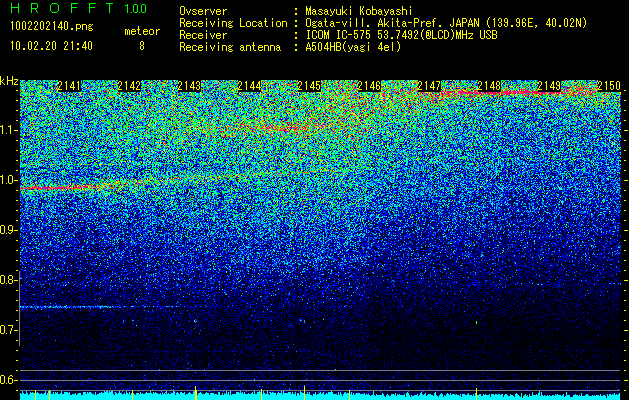Click the 0.7 frequency axis label
Image resolution: width=629 pixels, height=400 pixels.
[8, 330]
